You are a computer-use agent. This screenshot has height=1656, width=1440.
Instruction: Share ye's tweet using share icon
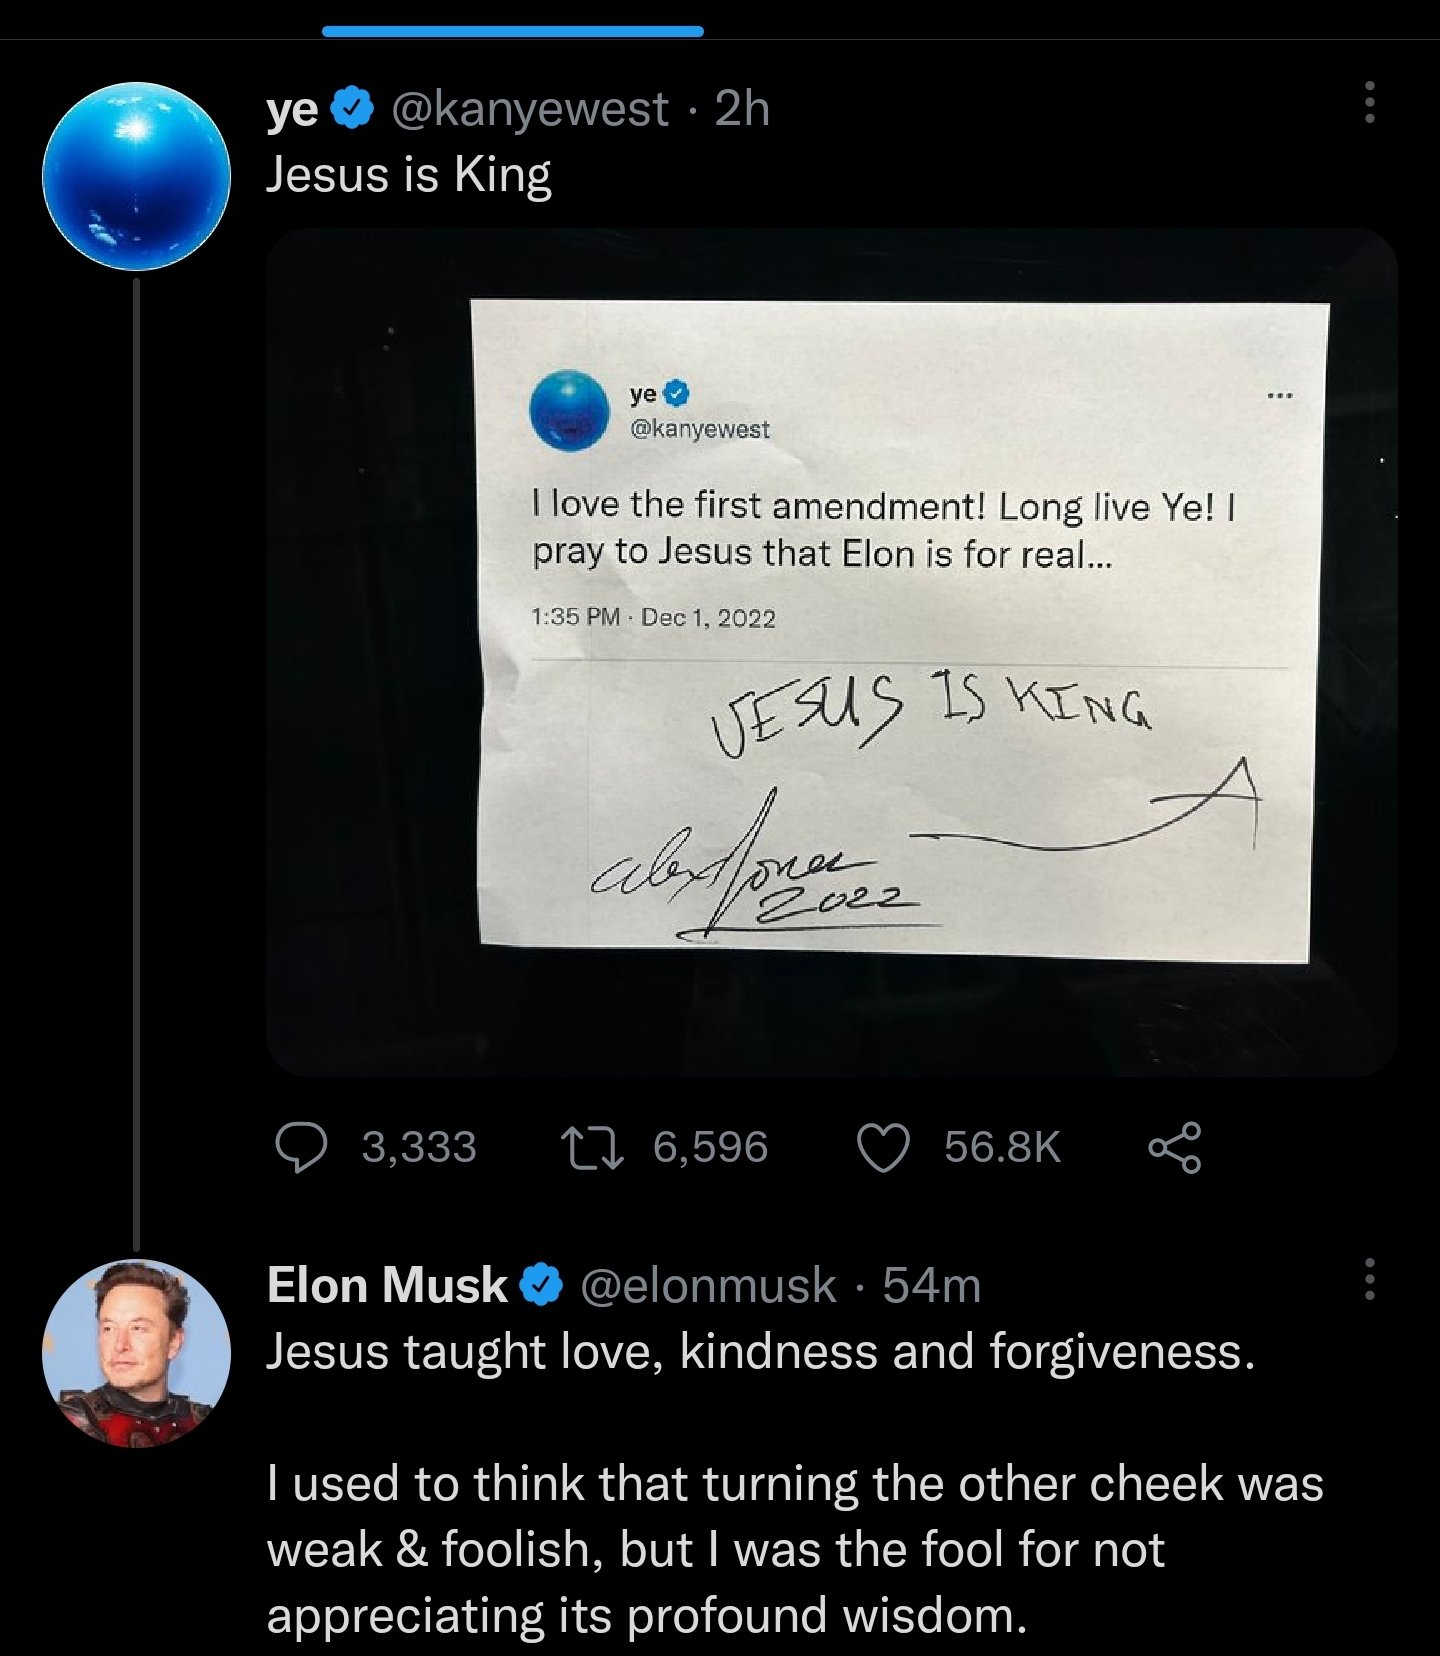1175,1147
